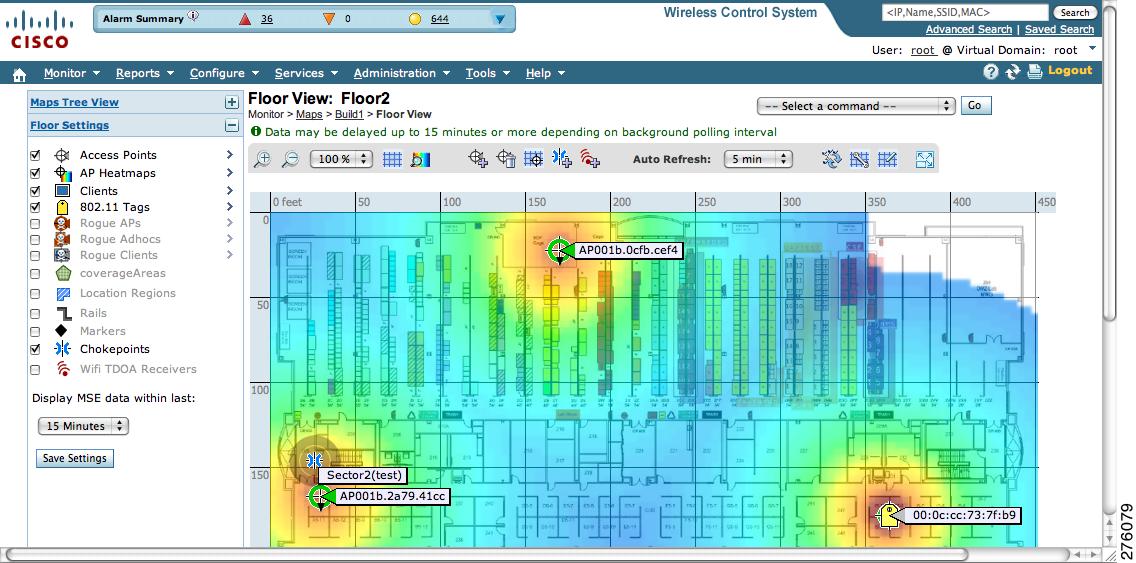This screenshot has height=563, width=1136.
Task: Expand the AP Heatmaps settings arrow
Action: pos(230,173)
